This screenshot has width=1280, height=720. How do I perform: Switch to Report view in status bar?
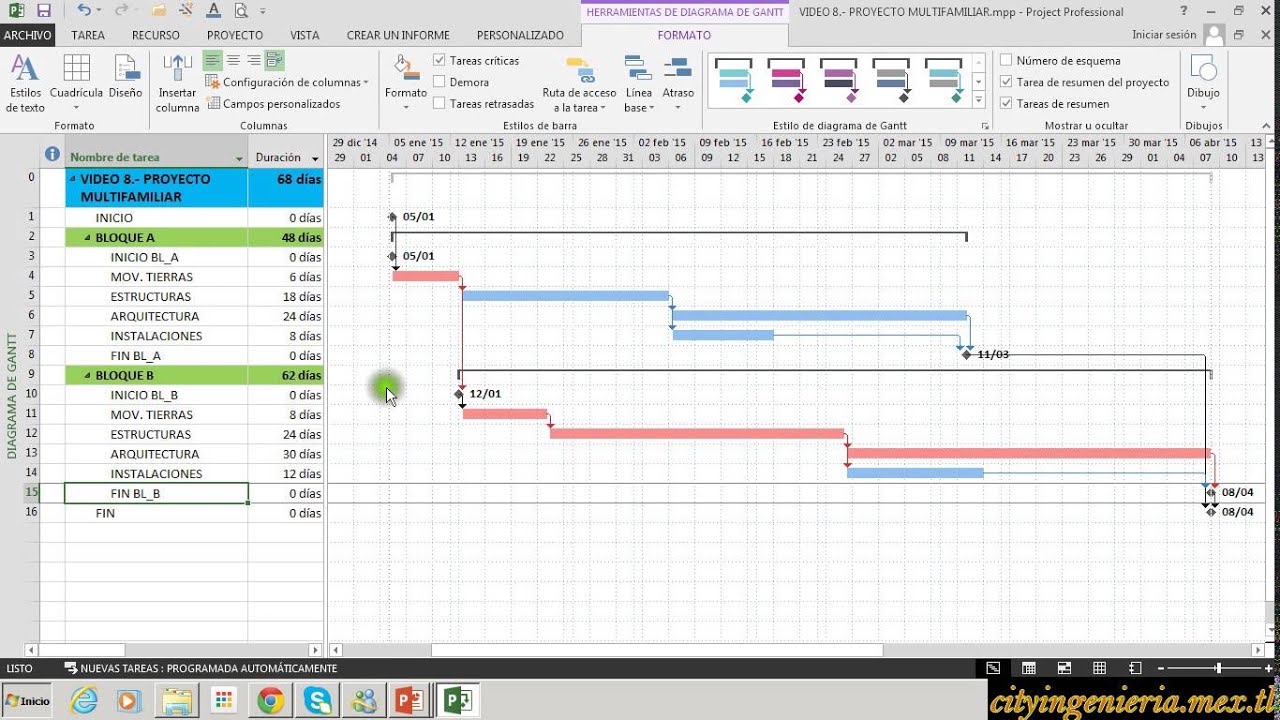[x=1135, y=668]
